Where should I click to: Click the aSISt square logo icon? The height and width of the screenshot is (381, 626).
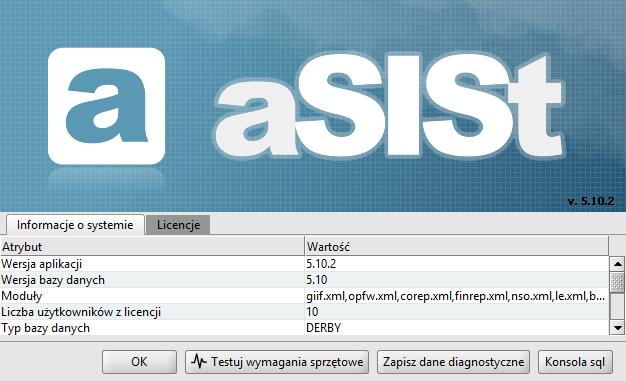(x=106, y=106)
